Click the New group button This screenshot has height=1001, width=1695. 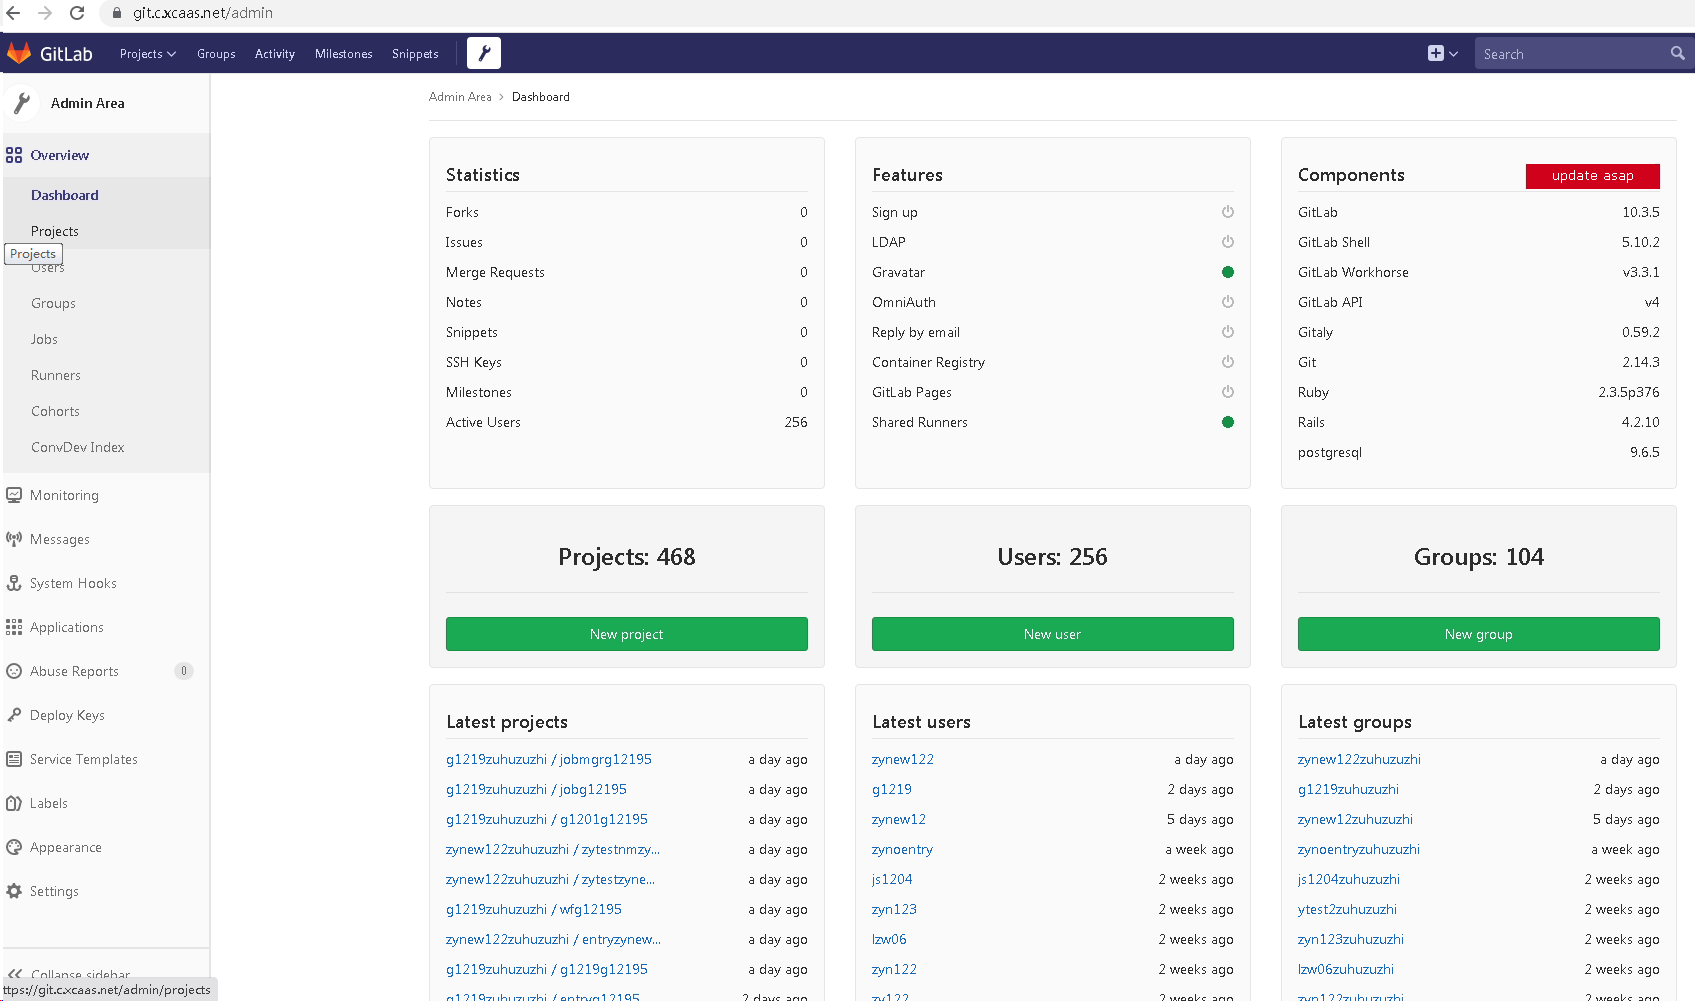1479,634
